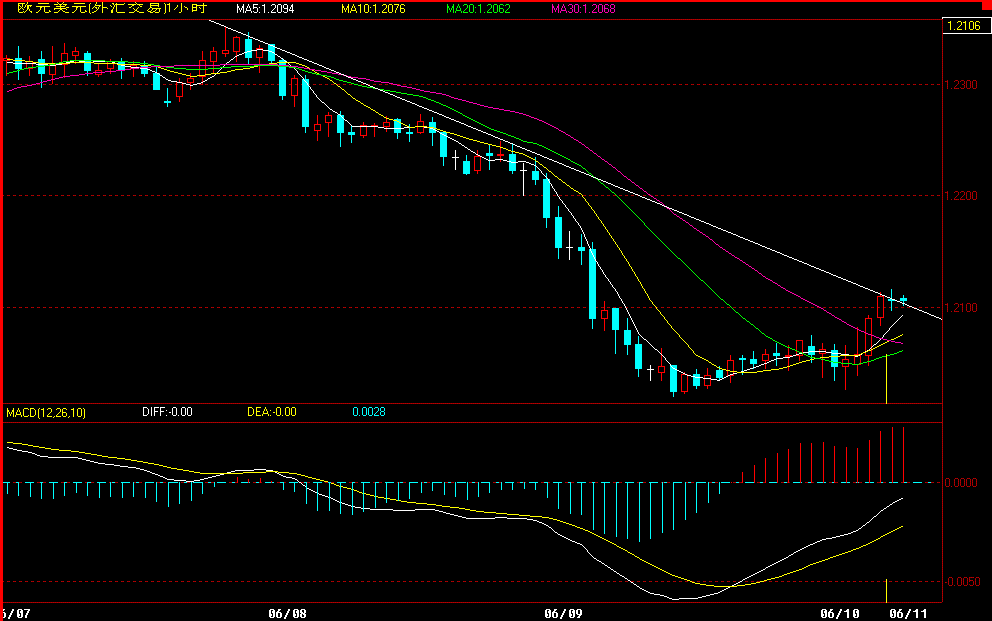Jump to the 06/11 date marker
Screen dimensions: 992x621
tap(906, 612)
